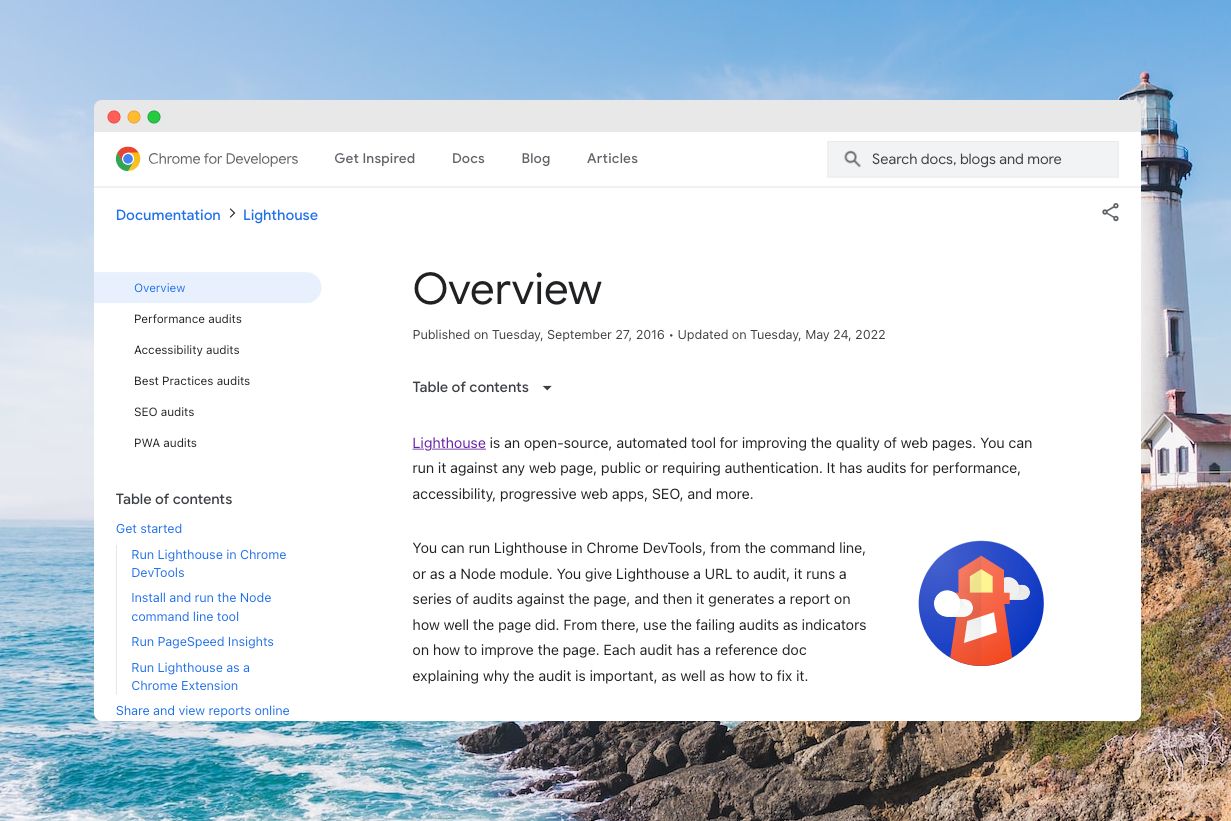Click the Chrome logo icon
Viewport: 1231px width, 821px height.
click(x=128, y=159)
